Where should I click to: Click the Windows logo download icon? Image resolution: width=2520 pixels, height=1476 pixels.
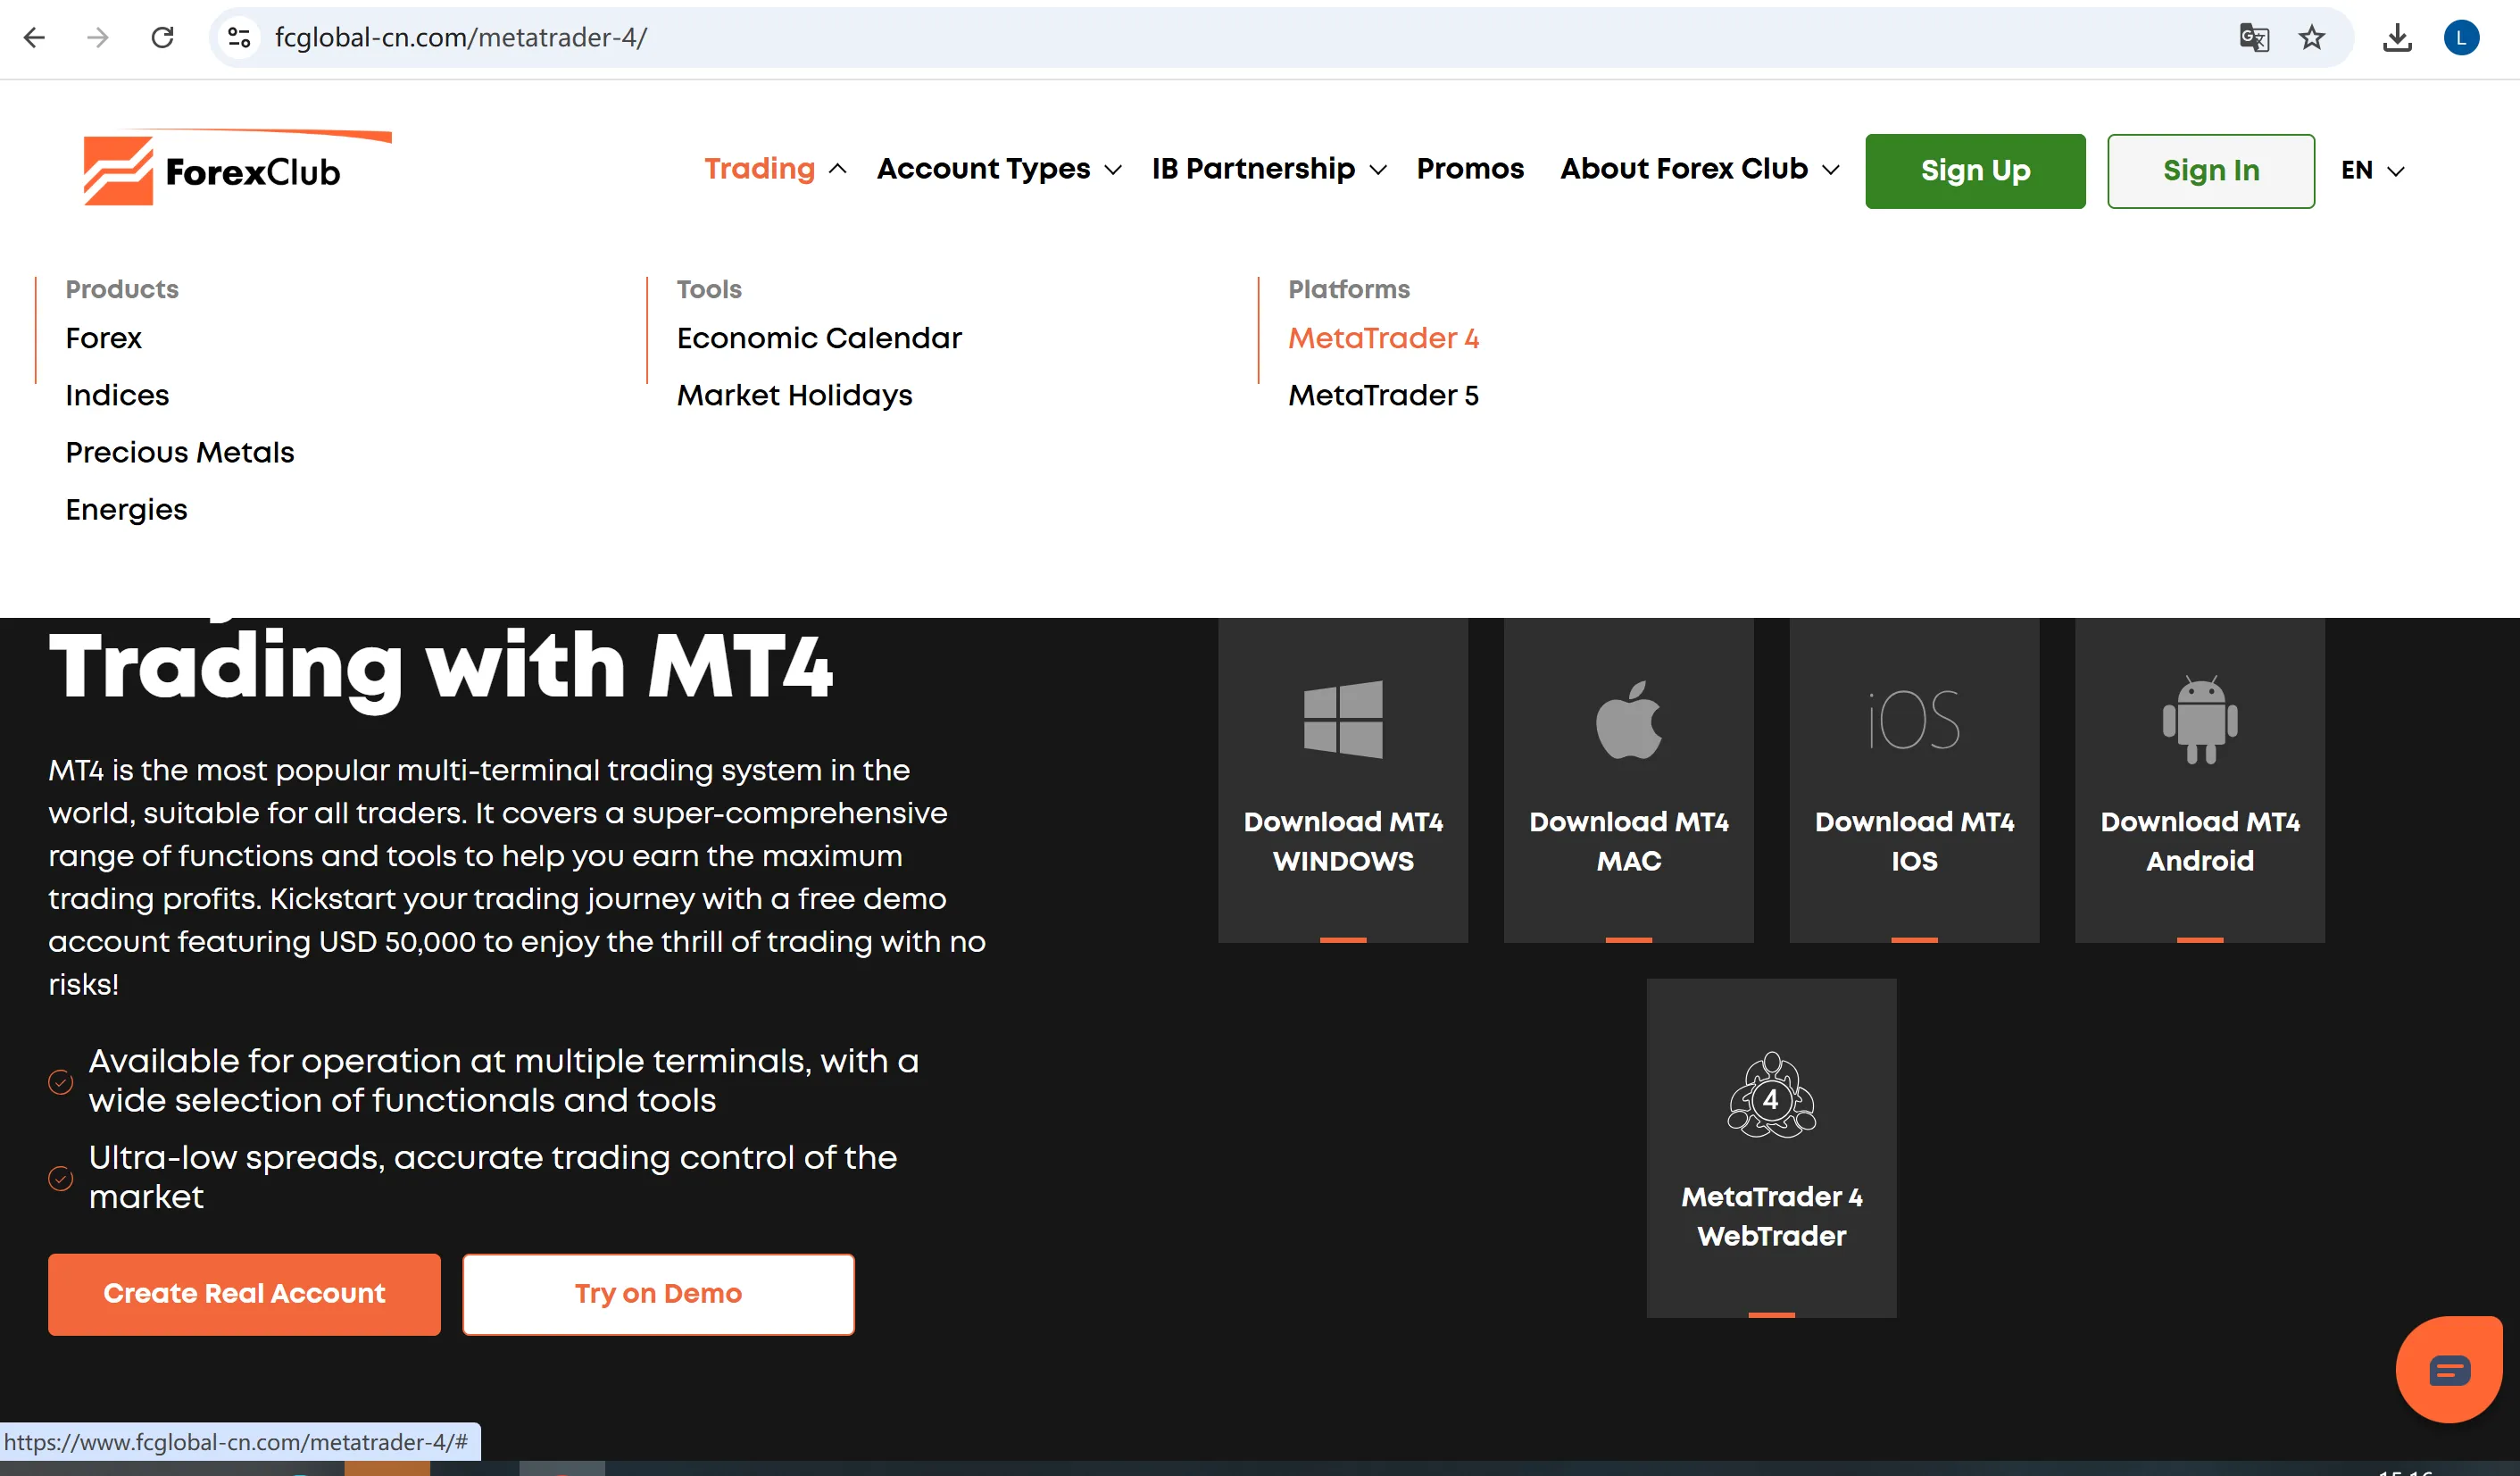pyautogui.click(x=1343, y=720)
